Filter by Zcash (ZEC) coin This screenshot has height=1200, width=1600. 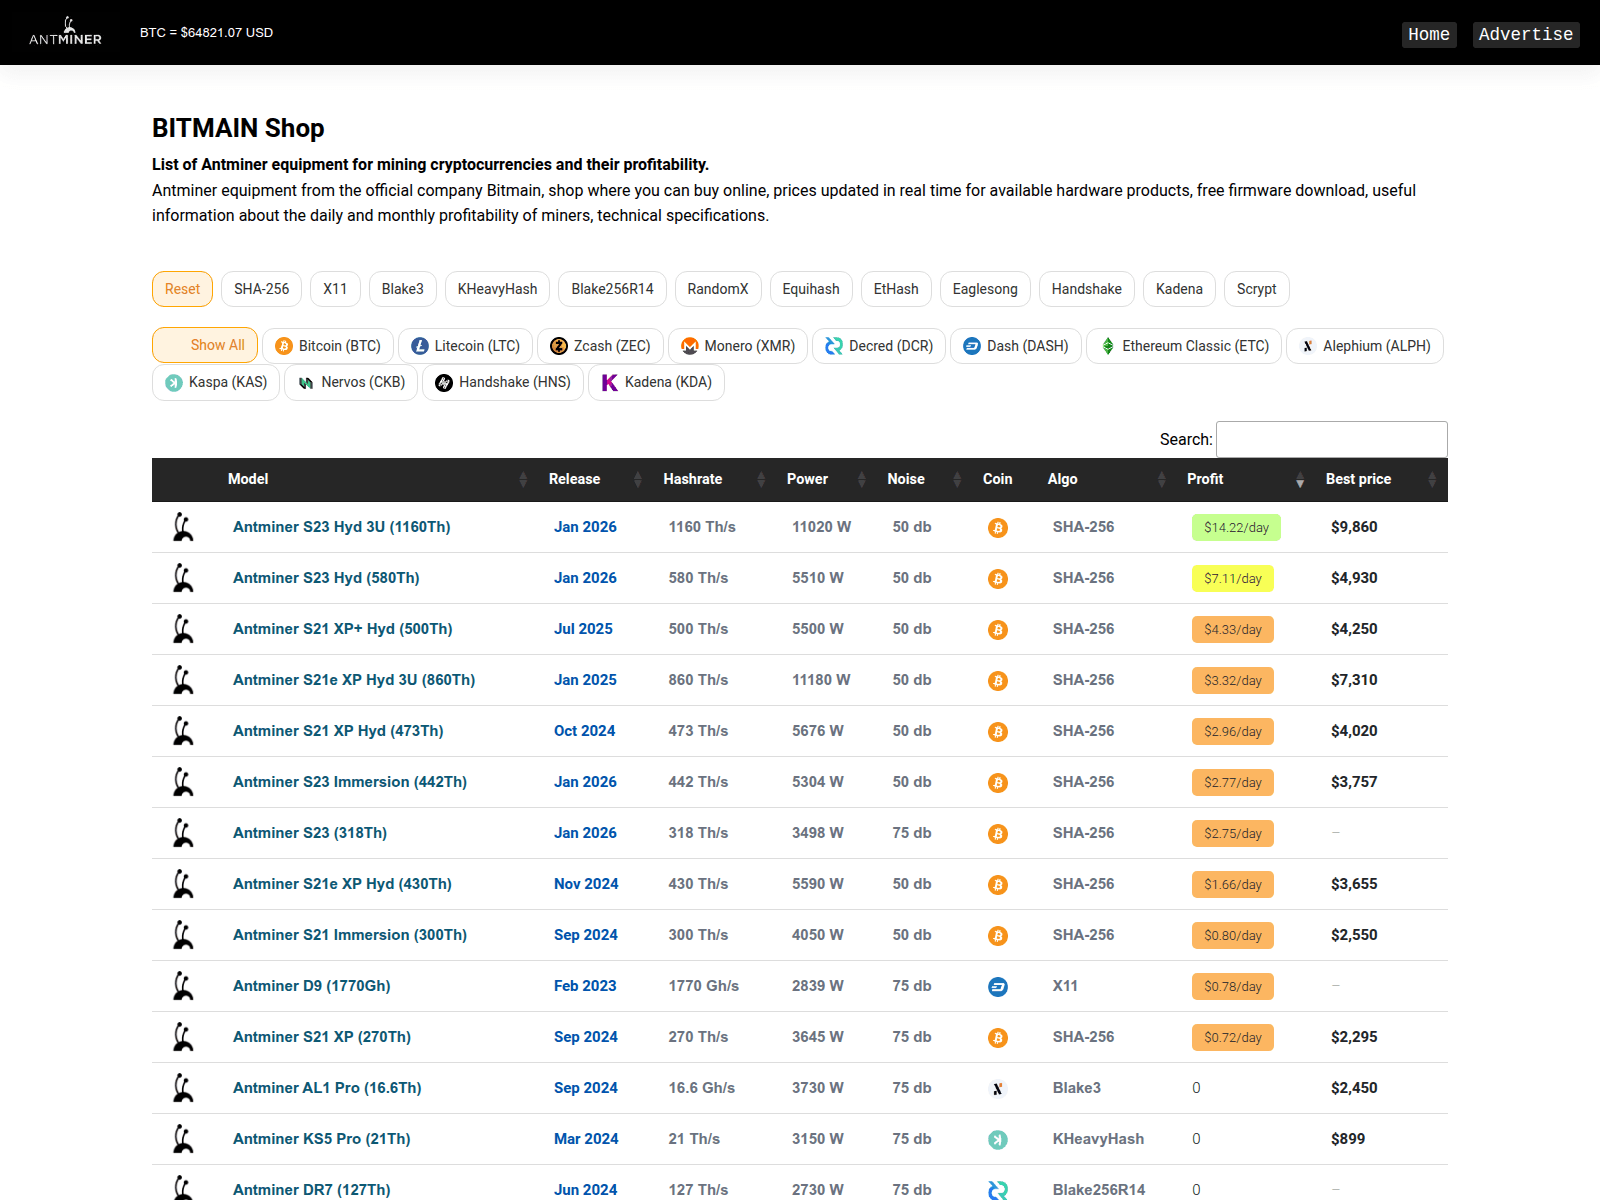600,346
